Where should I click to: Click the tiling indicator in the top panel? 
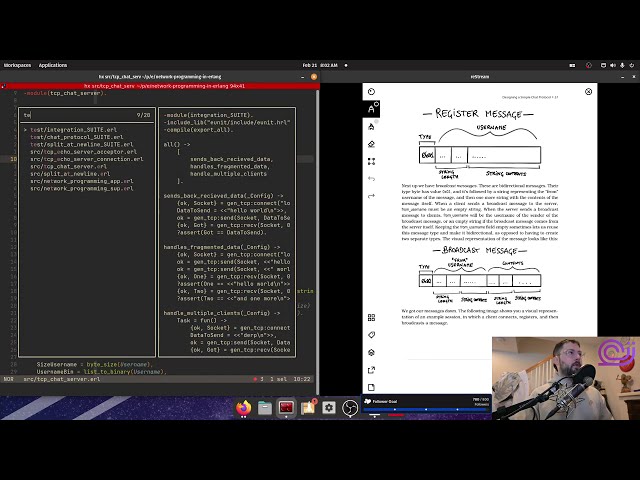[x=572, y=65]
